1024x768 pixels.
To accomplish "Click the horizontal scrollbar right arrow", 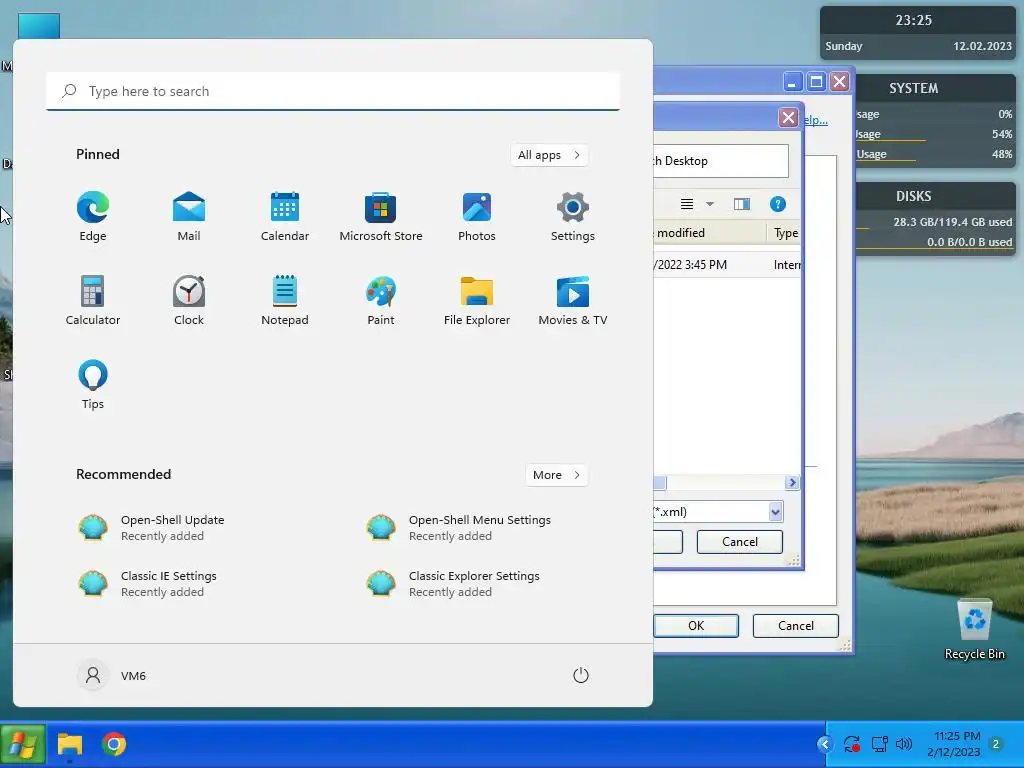I will pyautogui.click(x=792, y=483).
